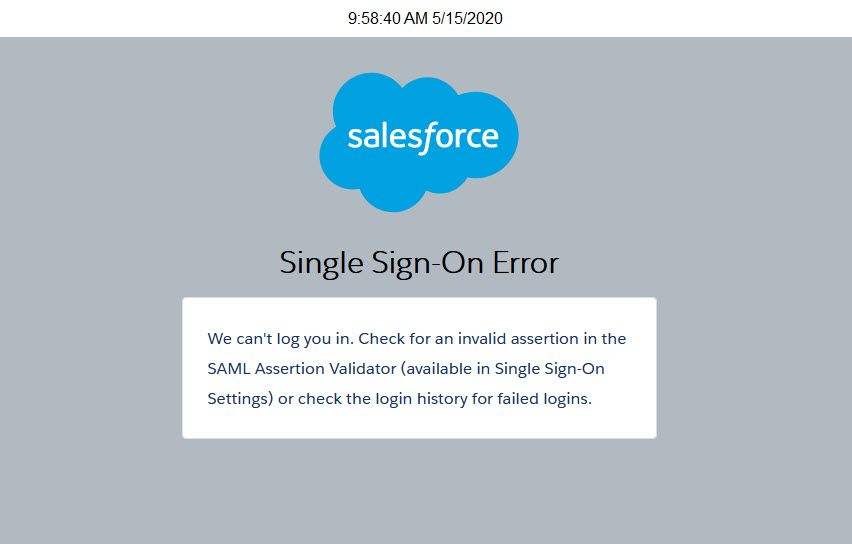Click the "(available in" text
Screen dimensions: 852x544
pyautogui.click(x=446, y=369)
